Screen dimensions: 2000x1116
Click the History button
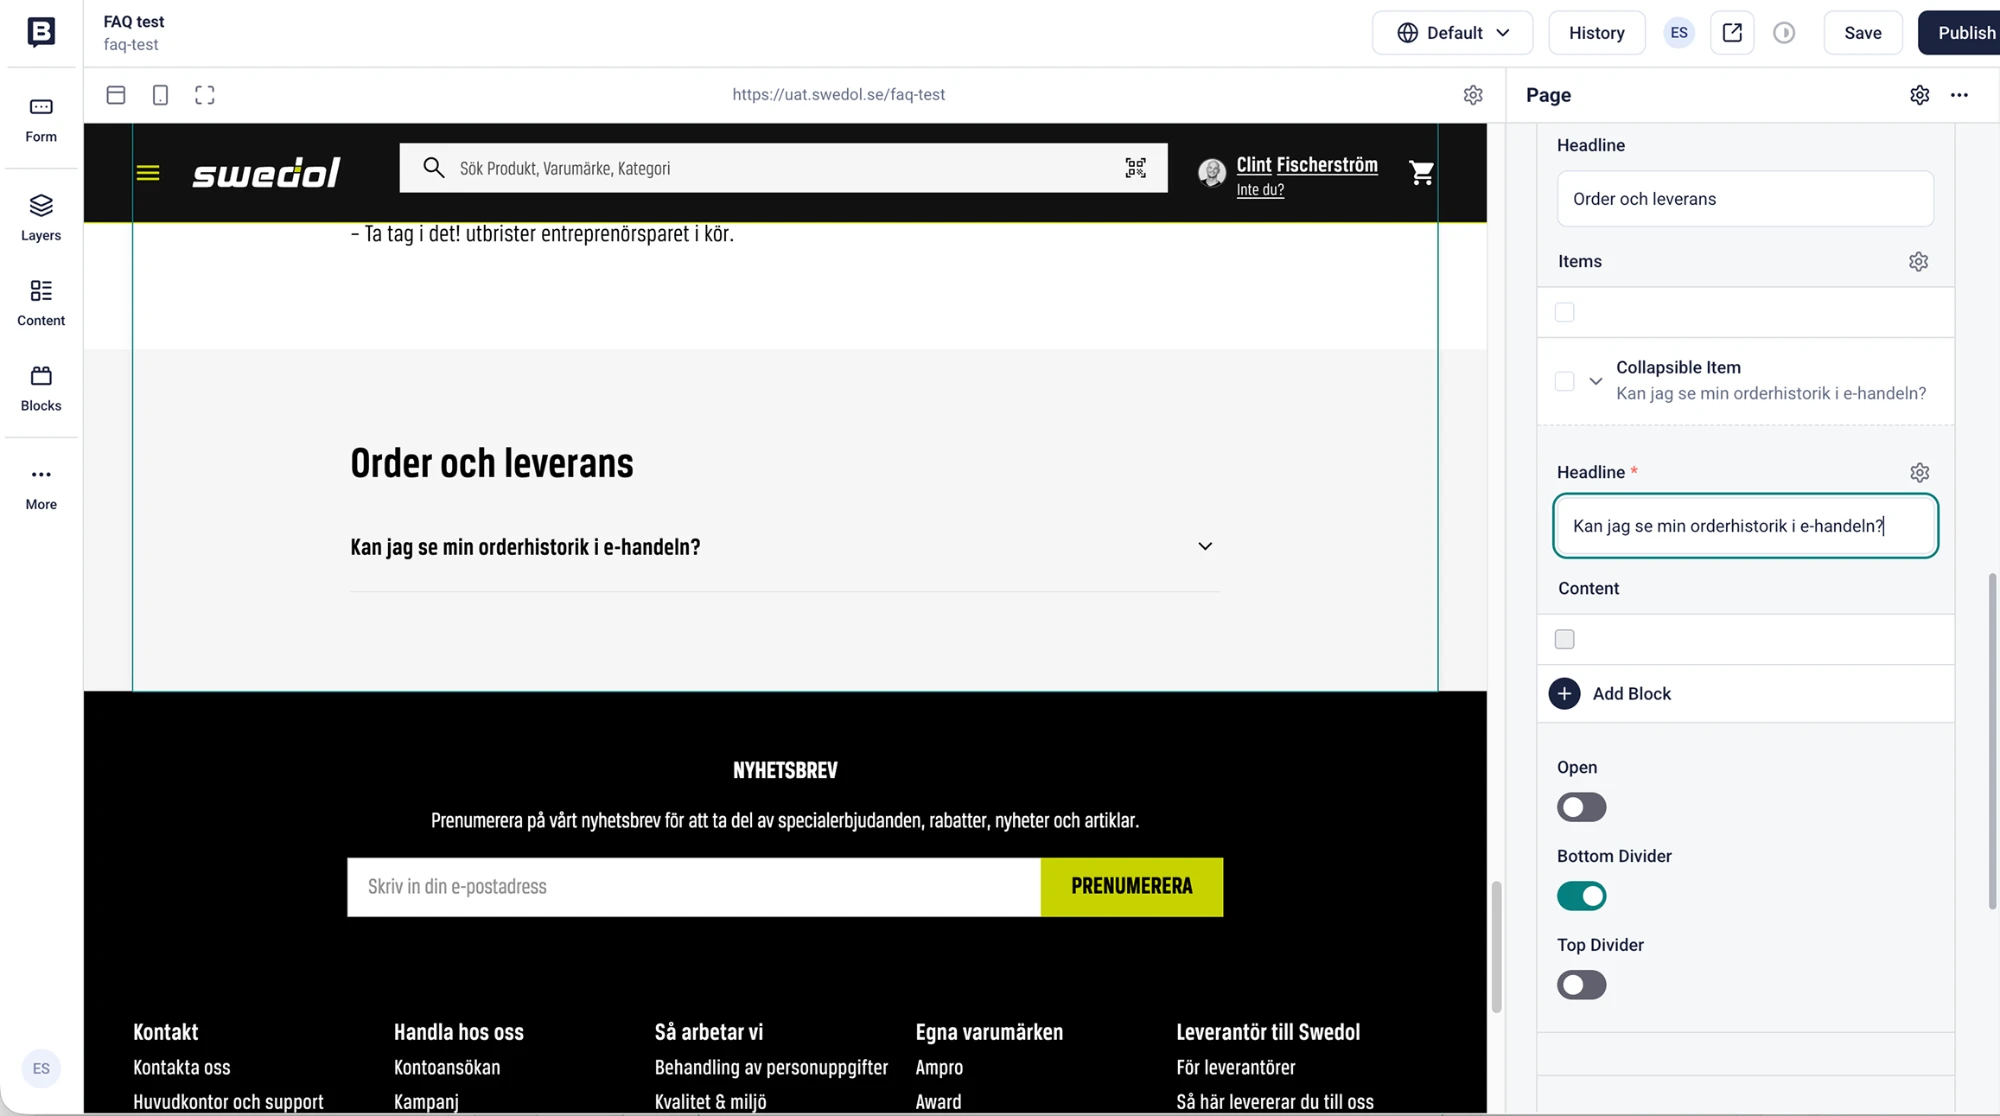[x=1596, y=33]
